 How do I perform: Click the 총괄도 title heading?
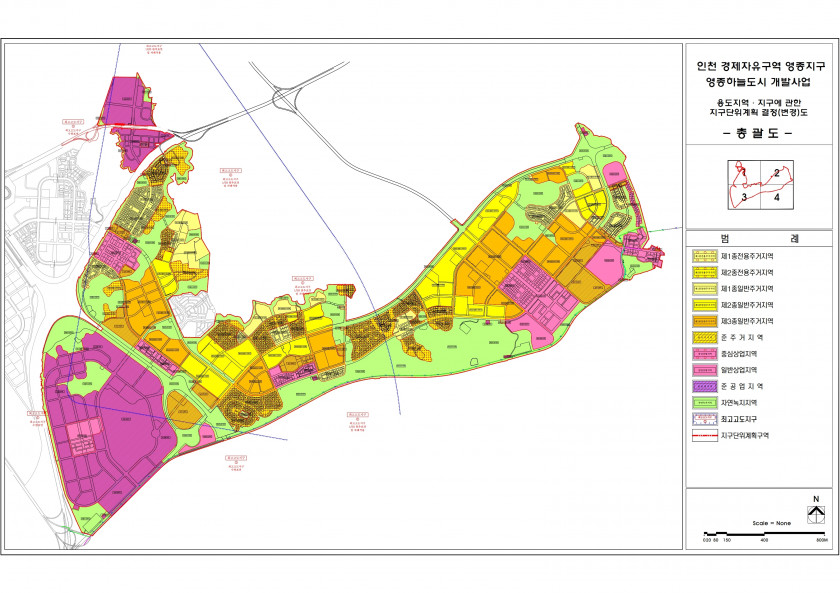coord(756,134)
